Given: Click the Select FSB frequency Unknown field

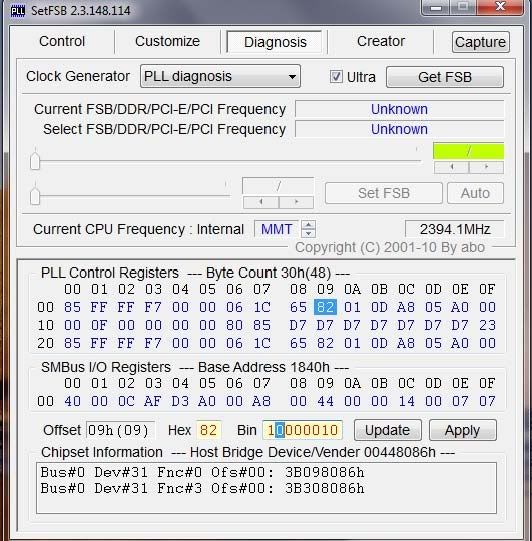Looking at the screenshot, I should tap(400, 129).
